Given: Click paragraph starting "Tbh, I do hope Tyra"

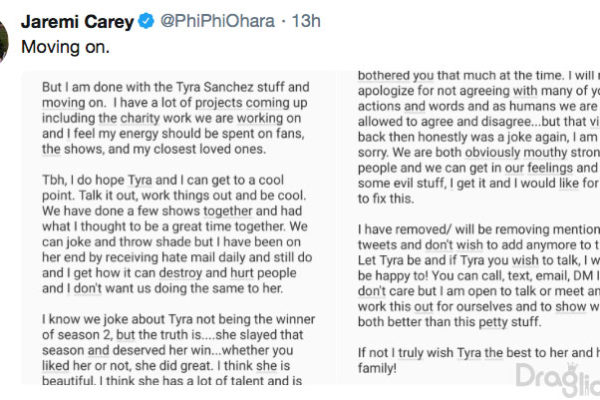Looking at the screenshot, I should tap(177, 234).
